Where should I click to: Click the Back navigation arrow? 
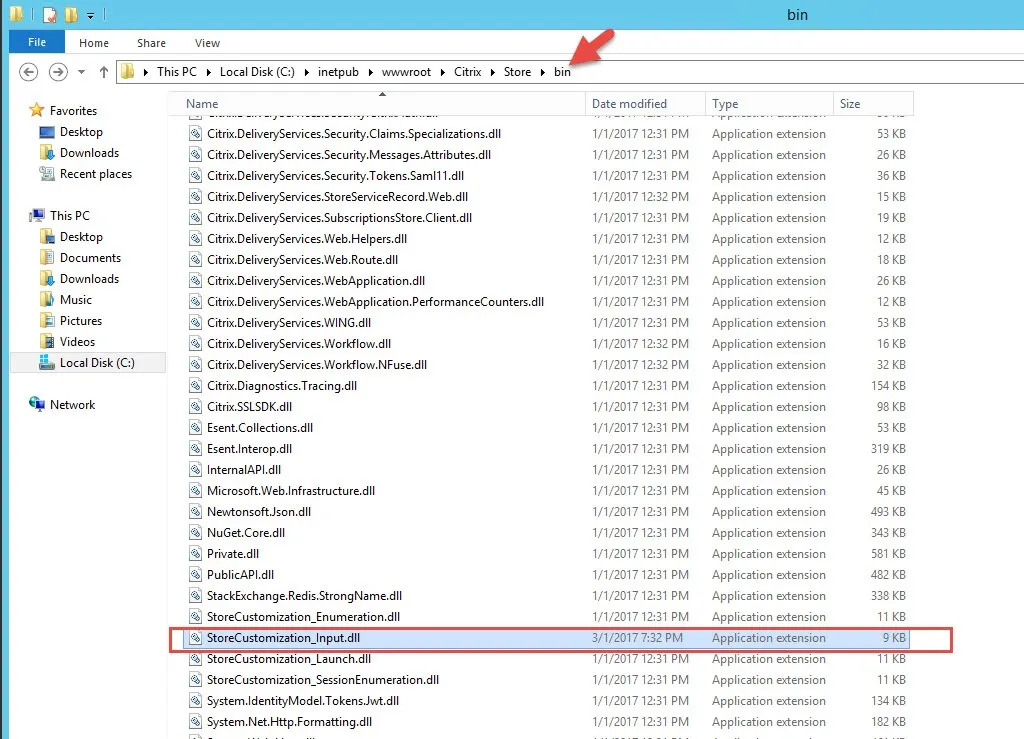[29, 72]
